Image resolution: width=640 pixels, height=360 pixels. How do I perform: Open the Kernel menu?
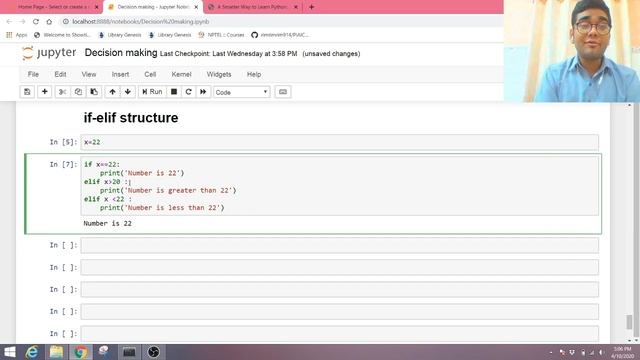[x=181, y=74]
